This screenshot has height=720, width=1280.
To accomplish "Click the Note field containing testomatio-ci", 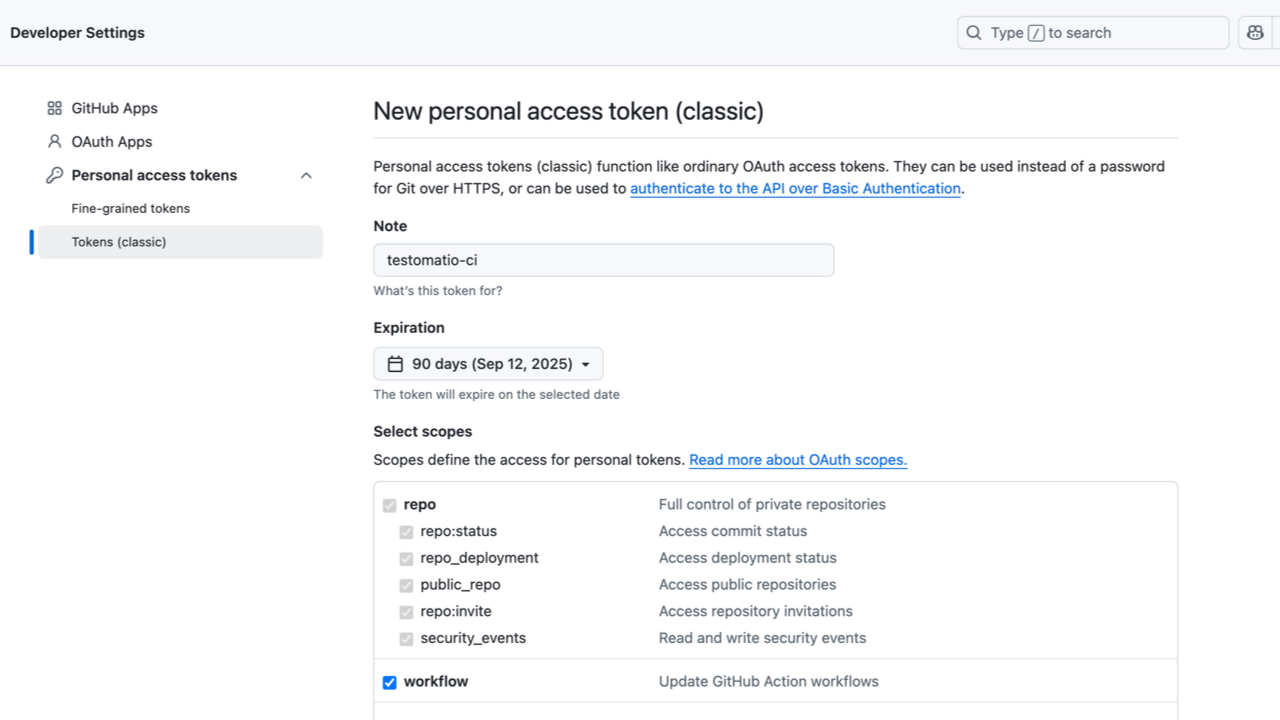I will [x=603, y=259].
